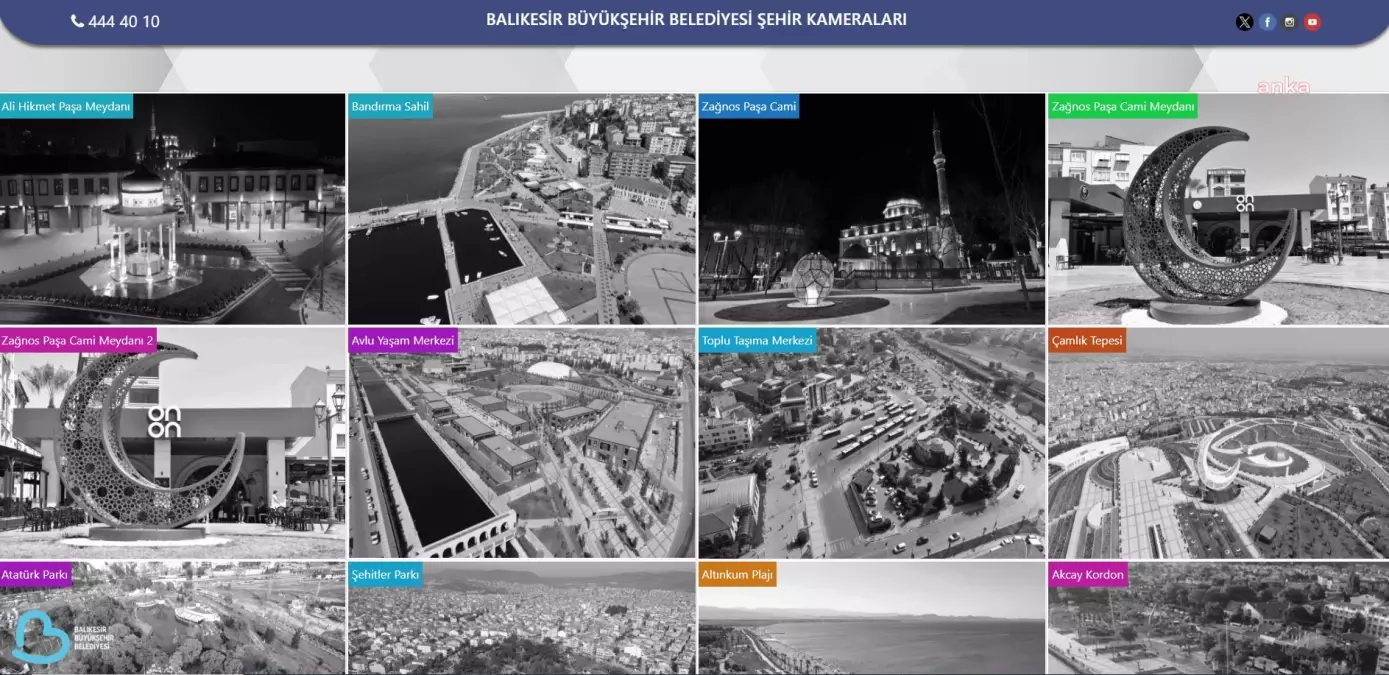
Task: Open the Instagram icon in the header
Action: pos(1290,21)
